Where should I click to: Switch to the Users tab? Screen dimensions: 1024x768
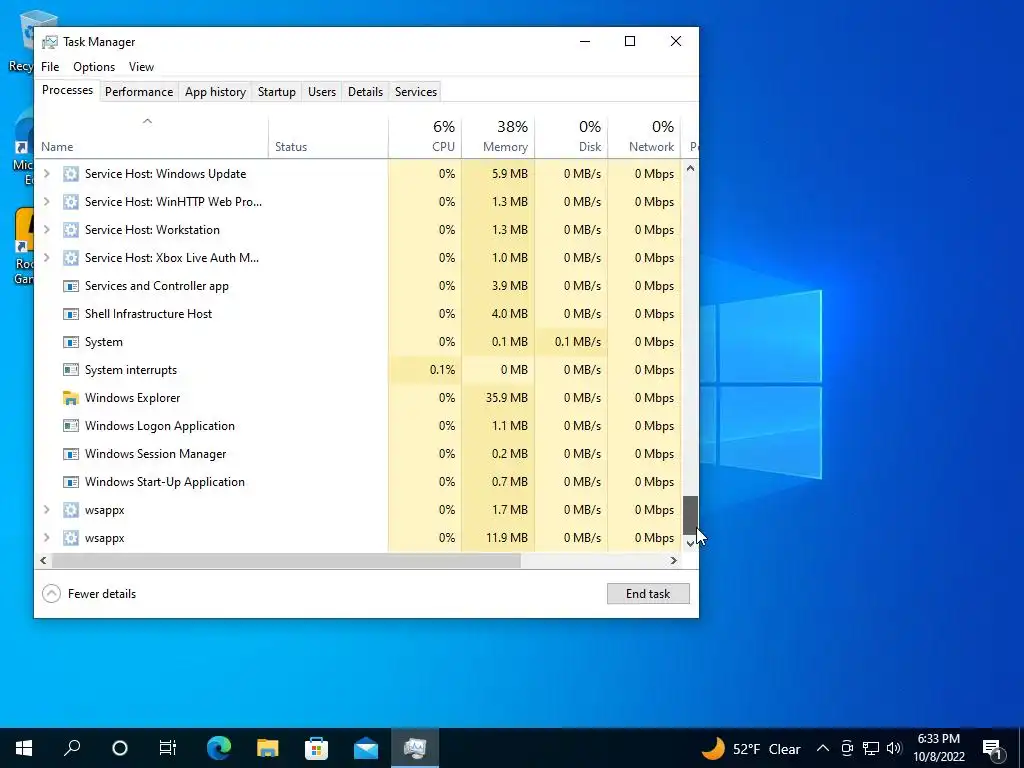[322, 92]
